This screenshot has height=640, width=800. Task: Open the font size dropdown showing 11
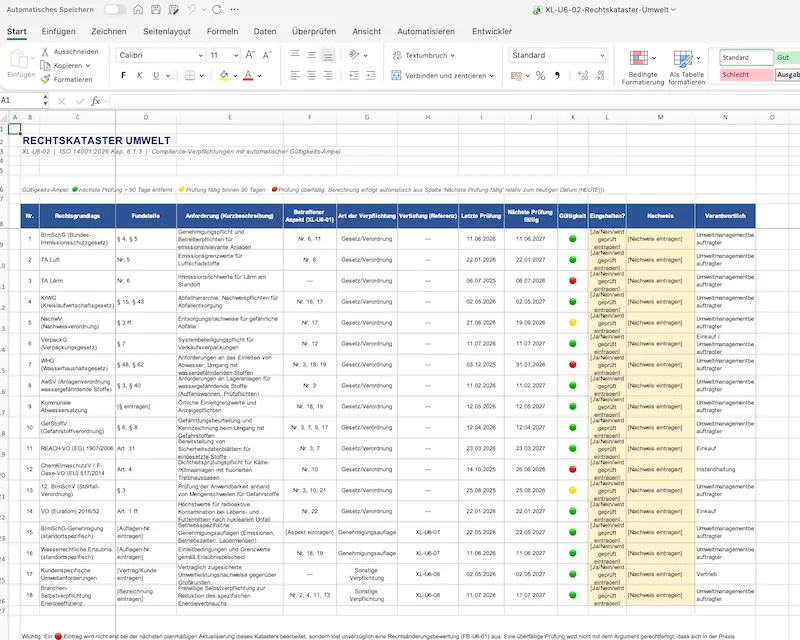point(223,55)
